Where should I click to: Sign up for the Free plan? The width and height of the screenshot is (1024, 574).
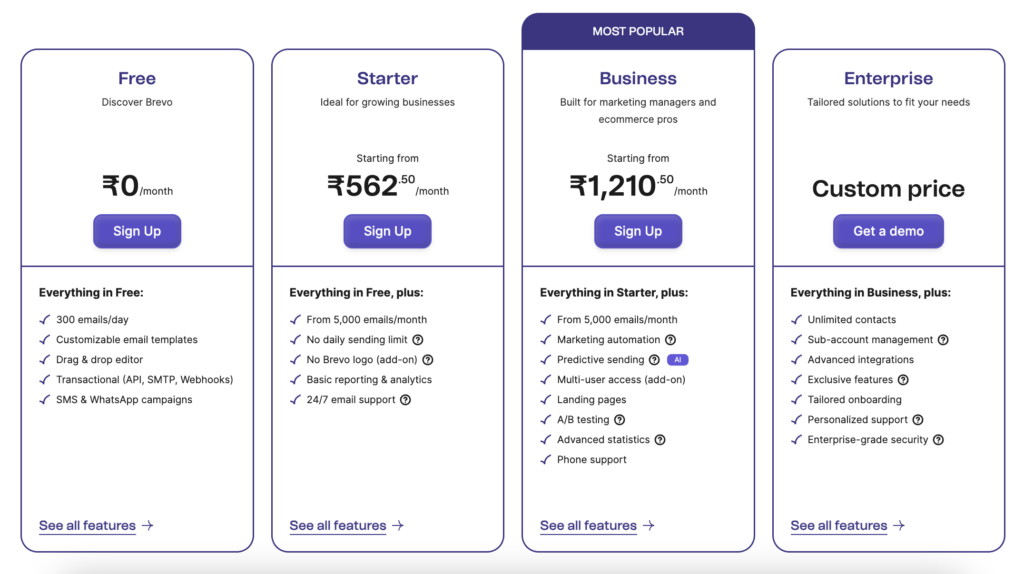pos(137,231)
